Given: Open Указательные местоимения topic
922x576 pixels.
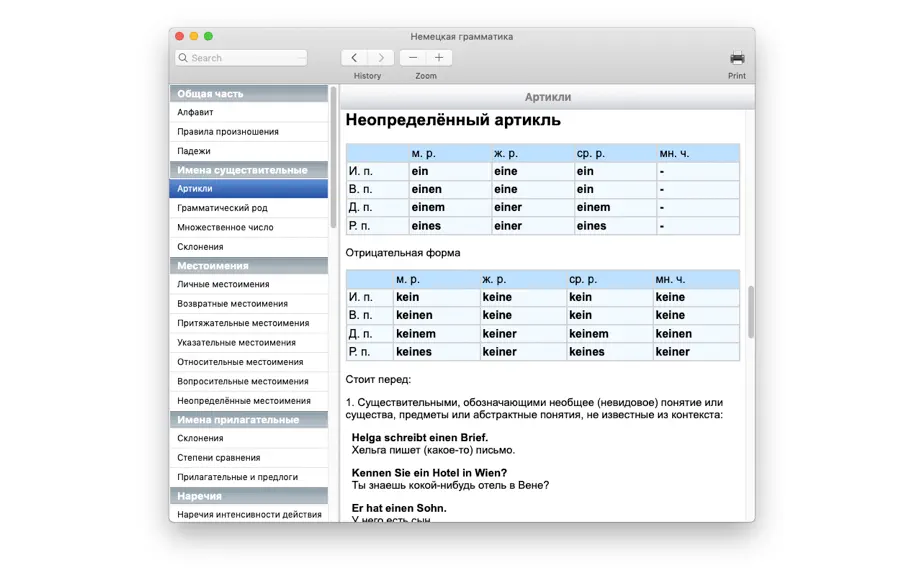Looking at the screenshot, I should point(249,343).
